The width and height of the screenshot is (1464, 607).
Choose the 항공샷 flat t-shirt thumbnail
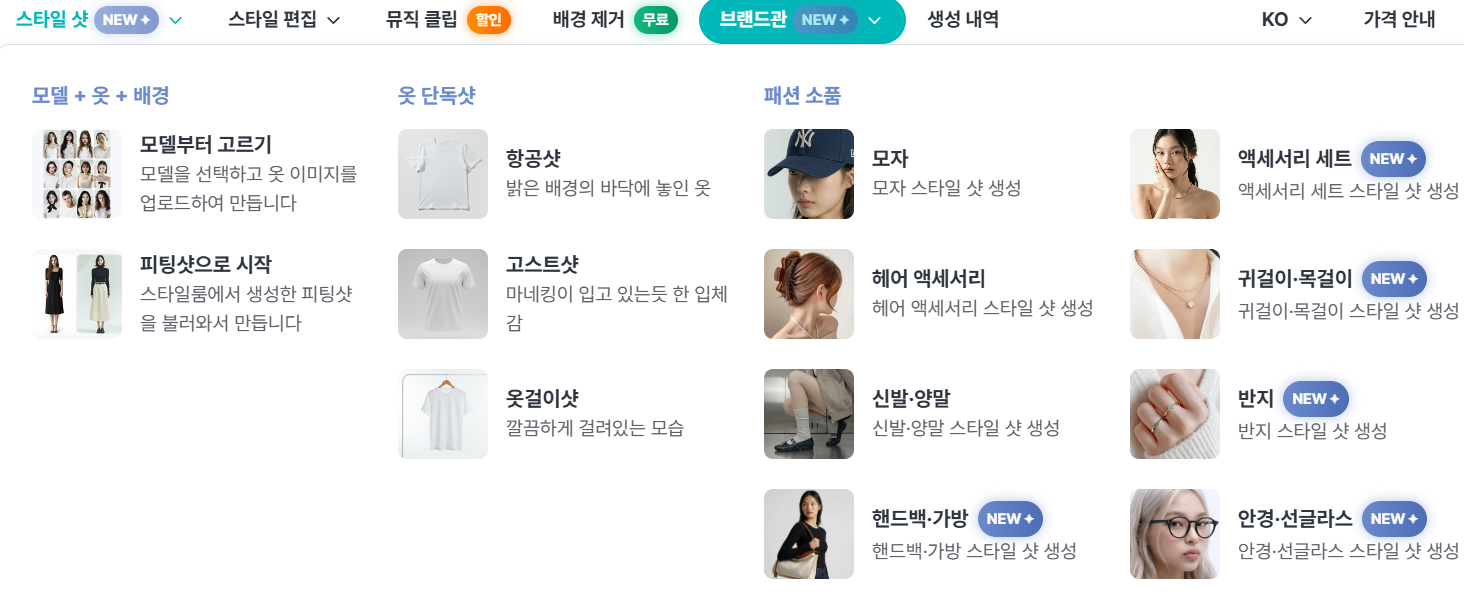tap(443, 174)
